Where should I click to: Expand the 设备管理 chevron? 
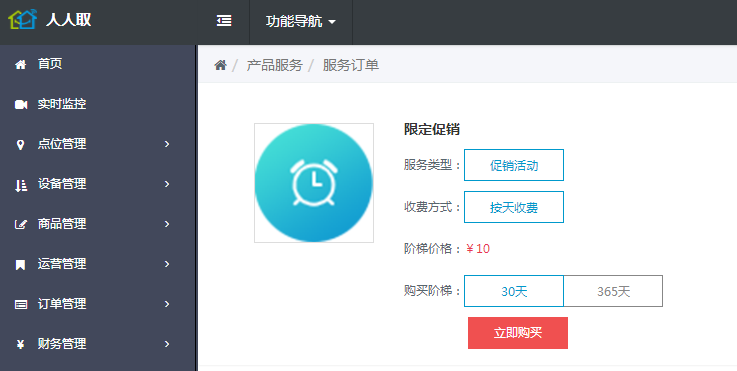tap(167, 184)
